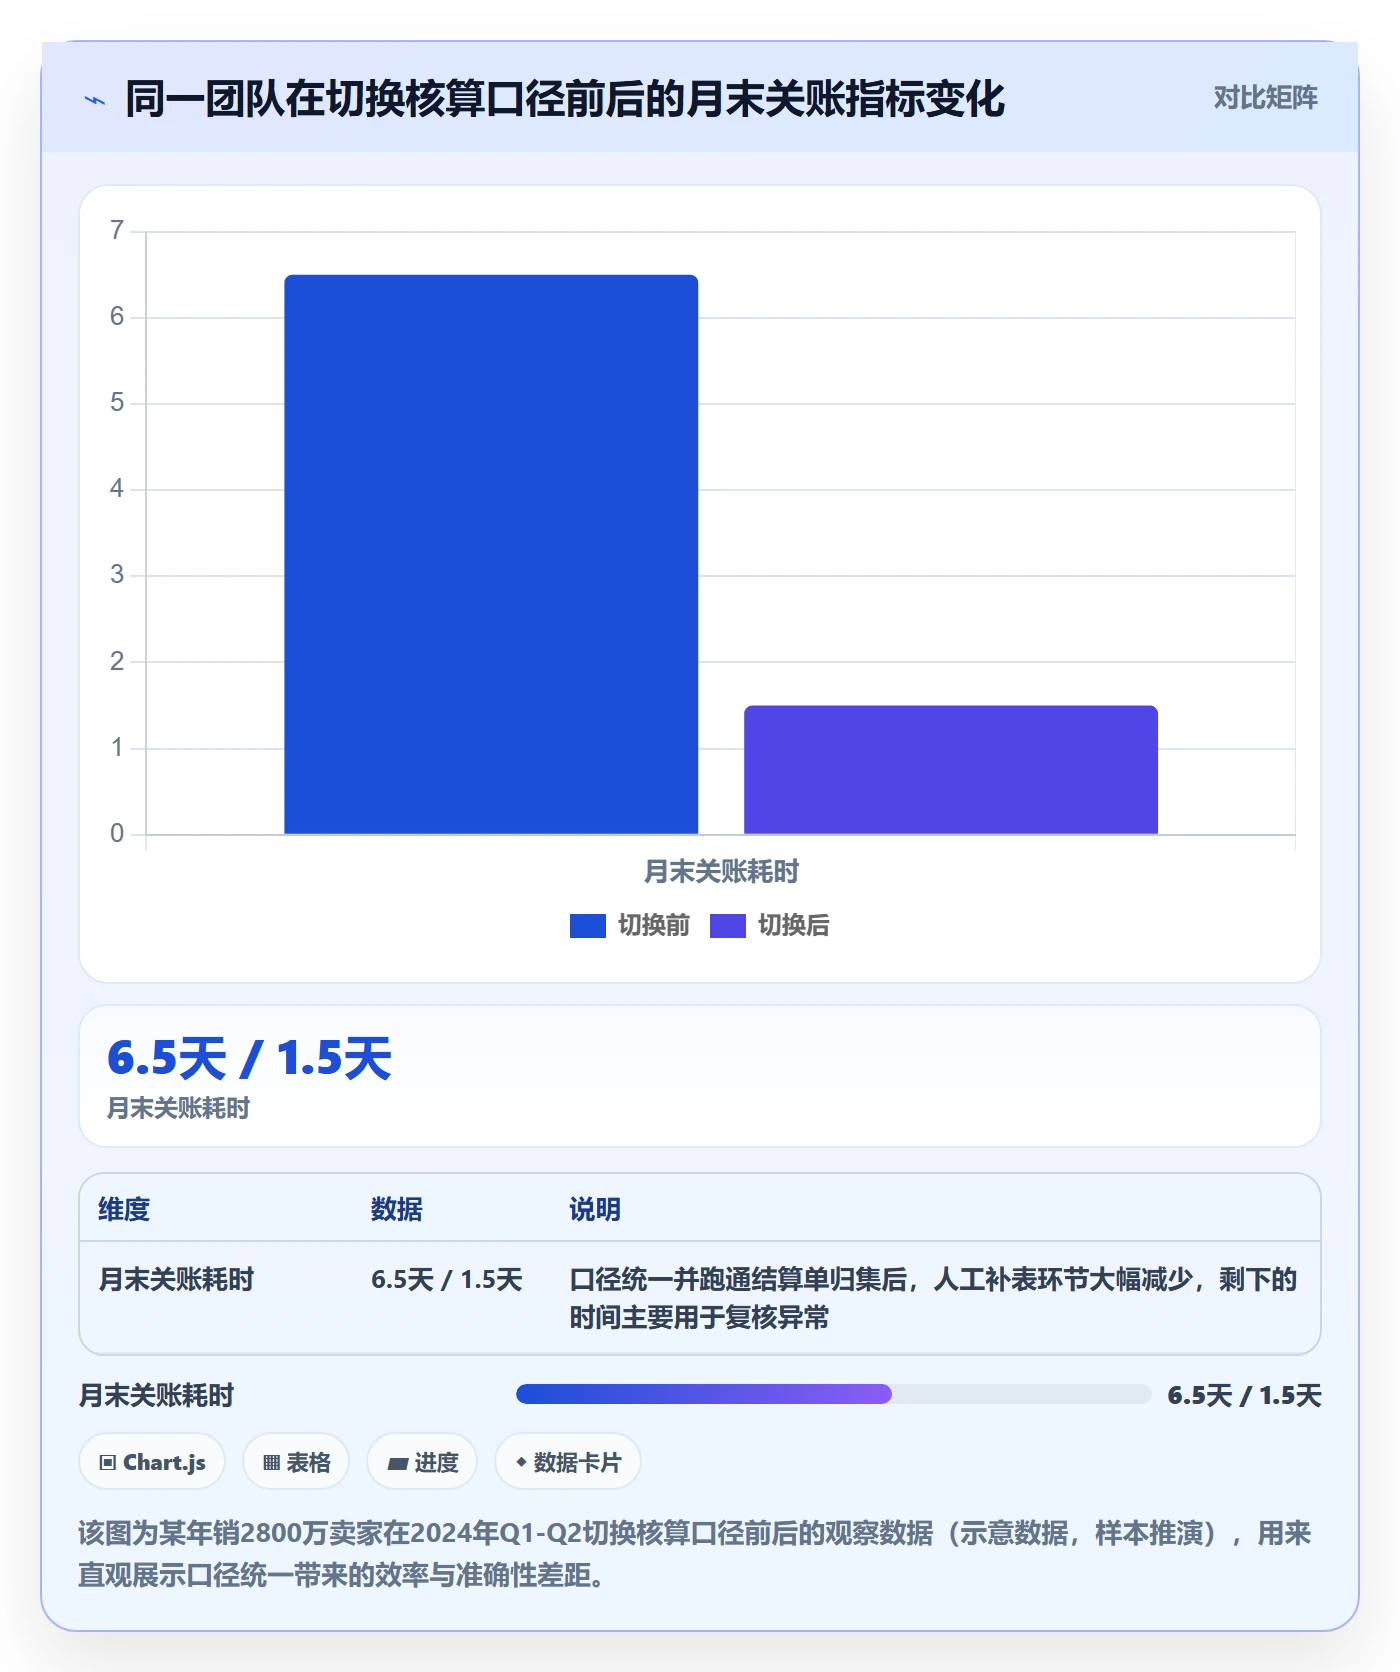Click the 月末关账耗时 label left of progress bar
Screen dimensions: 1400x1672
click(156, 1395)
